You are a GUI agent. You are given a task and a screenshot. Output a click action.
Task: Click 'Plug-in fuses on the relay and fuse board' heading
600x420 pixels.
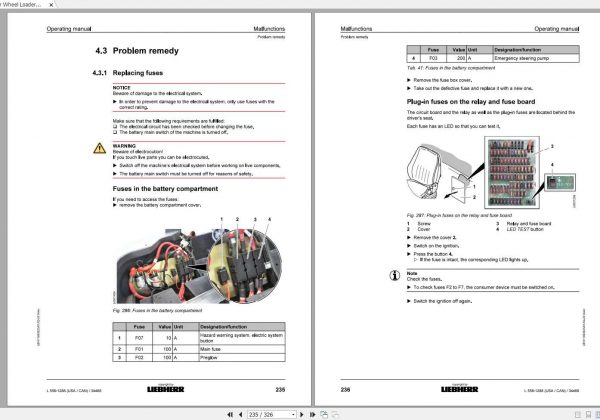pyautogui.click(x=471, y=102)
